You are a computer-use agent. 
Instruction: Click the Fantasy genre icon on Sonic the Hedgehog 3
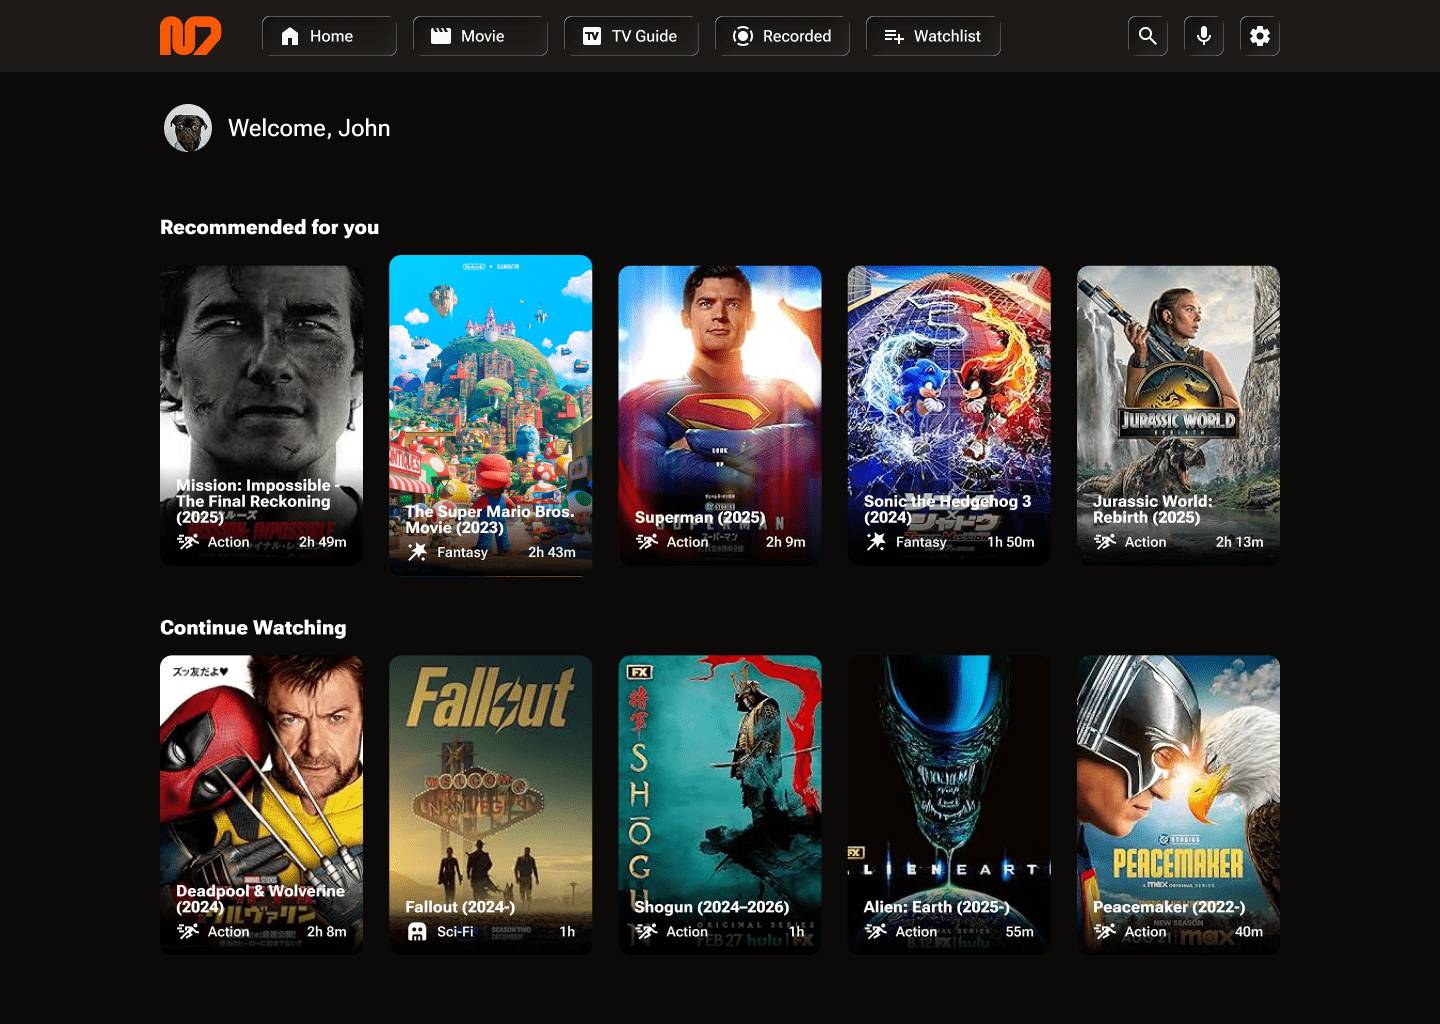click(x=876, y=542)
